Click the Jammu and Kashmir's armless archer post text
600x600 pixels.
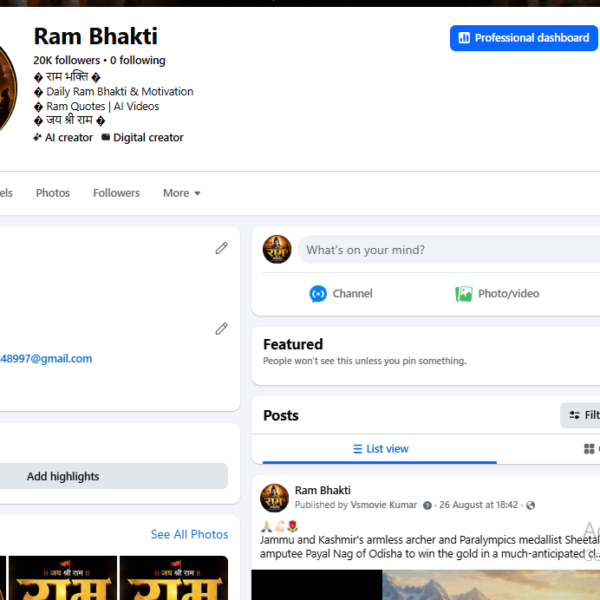click(430, 547)
